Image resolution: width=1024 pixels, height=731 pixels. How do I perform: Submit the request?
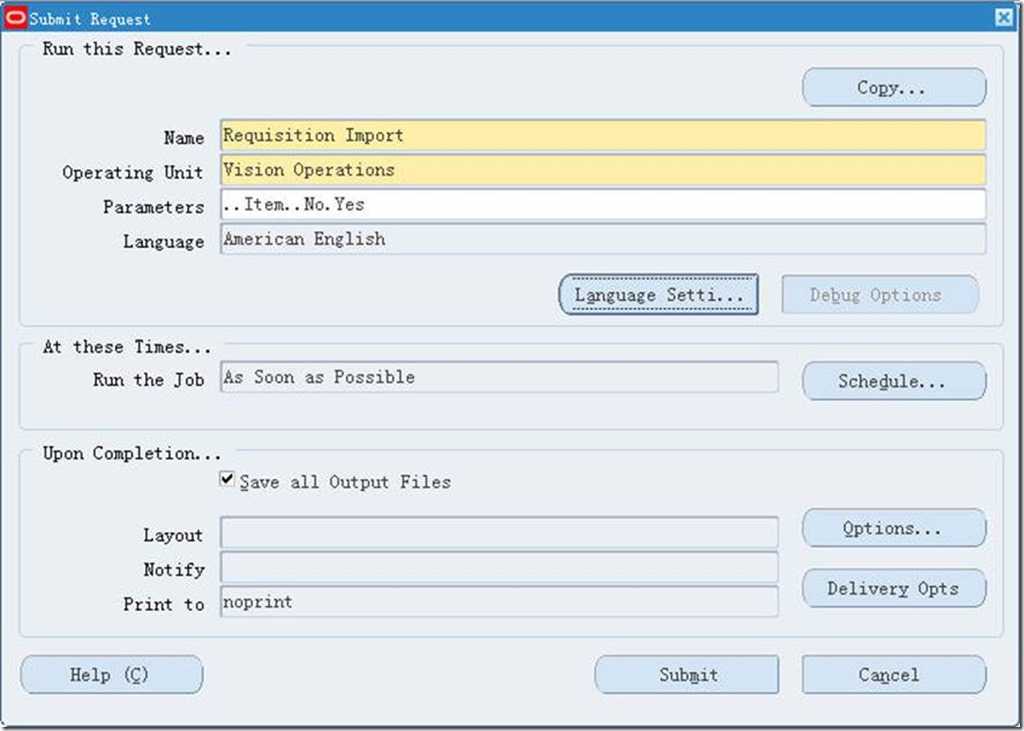coord(687,675)
